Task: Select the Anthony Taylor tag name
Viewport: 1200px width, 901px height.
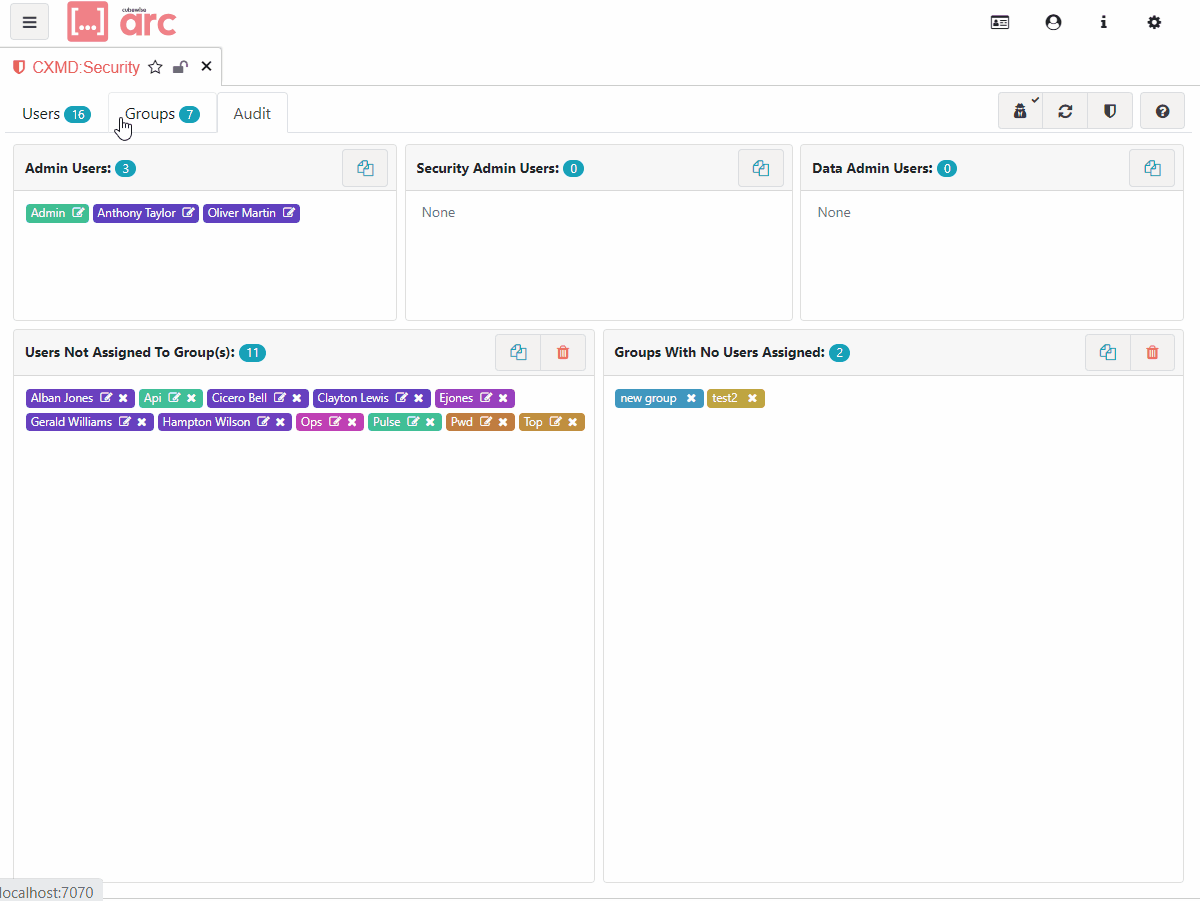Action: click(136, 213)
